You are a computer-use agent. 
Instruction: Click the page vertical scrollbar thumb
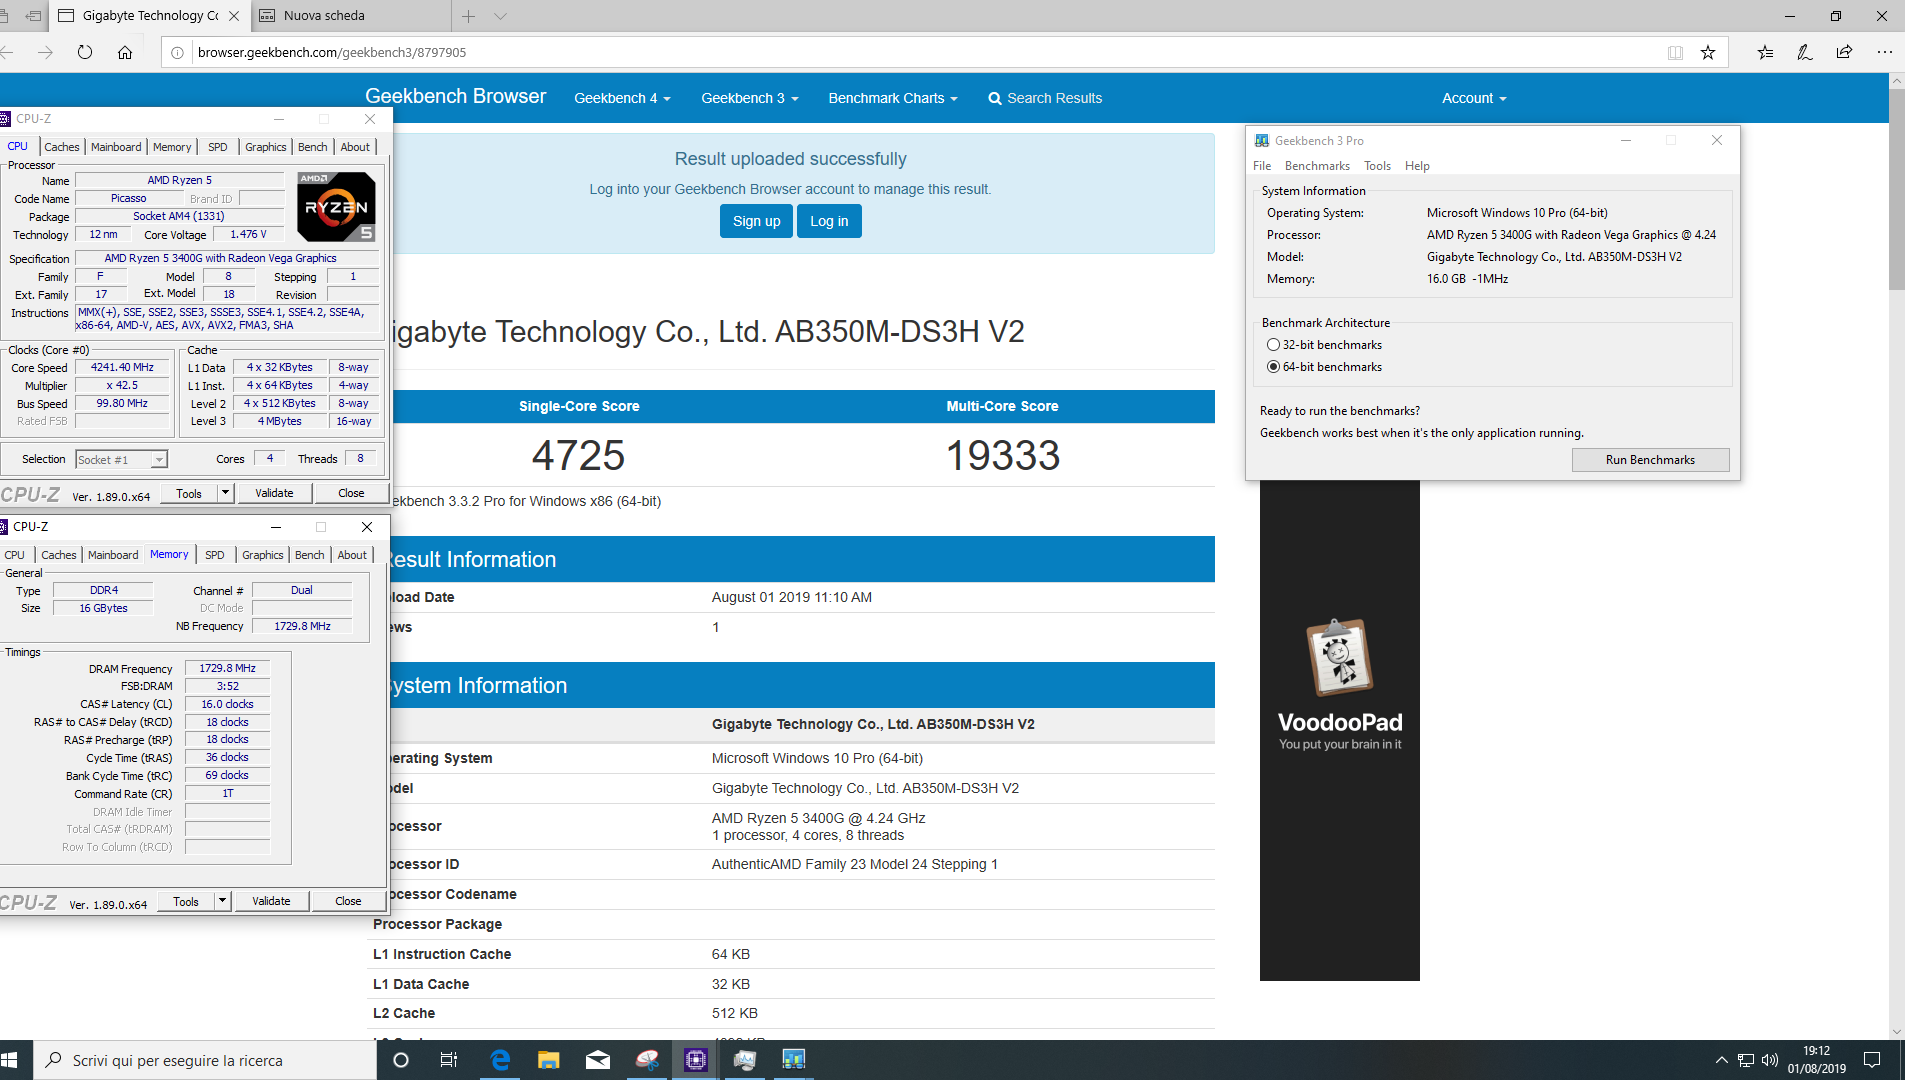coord(1897,190)
